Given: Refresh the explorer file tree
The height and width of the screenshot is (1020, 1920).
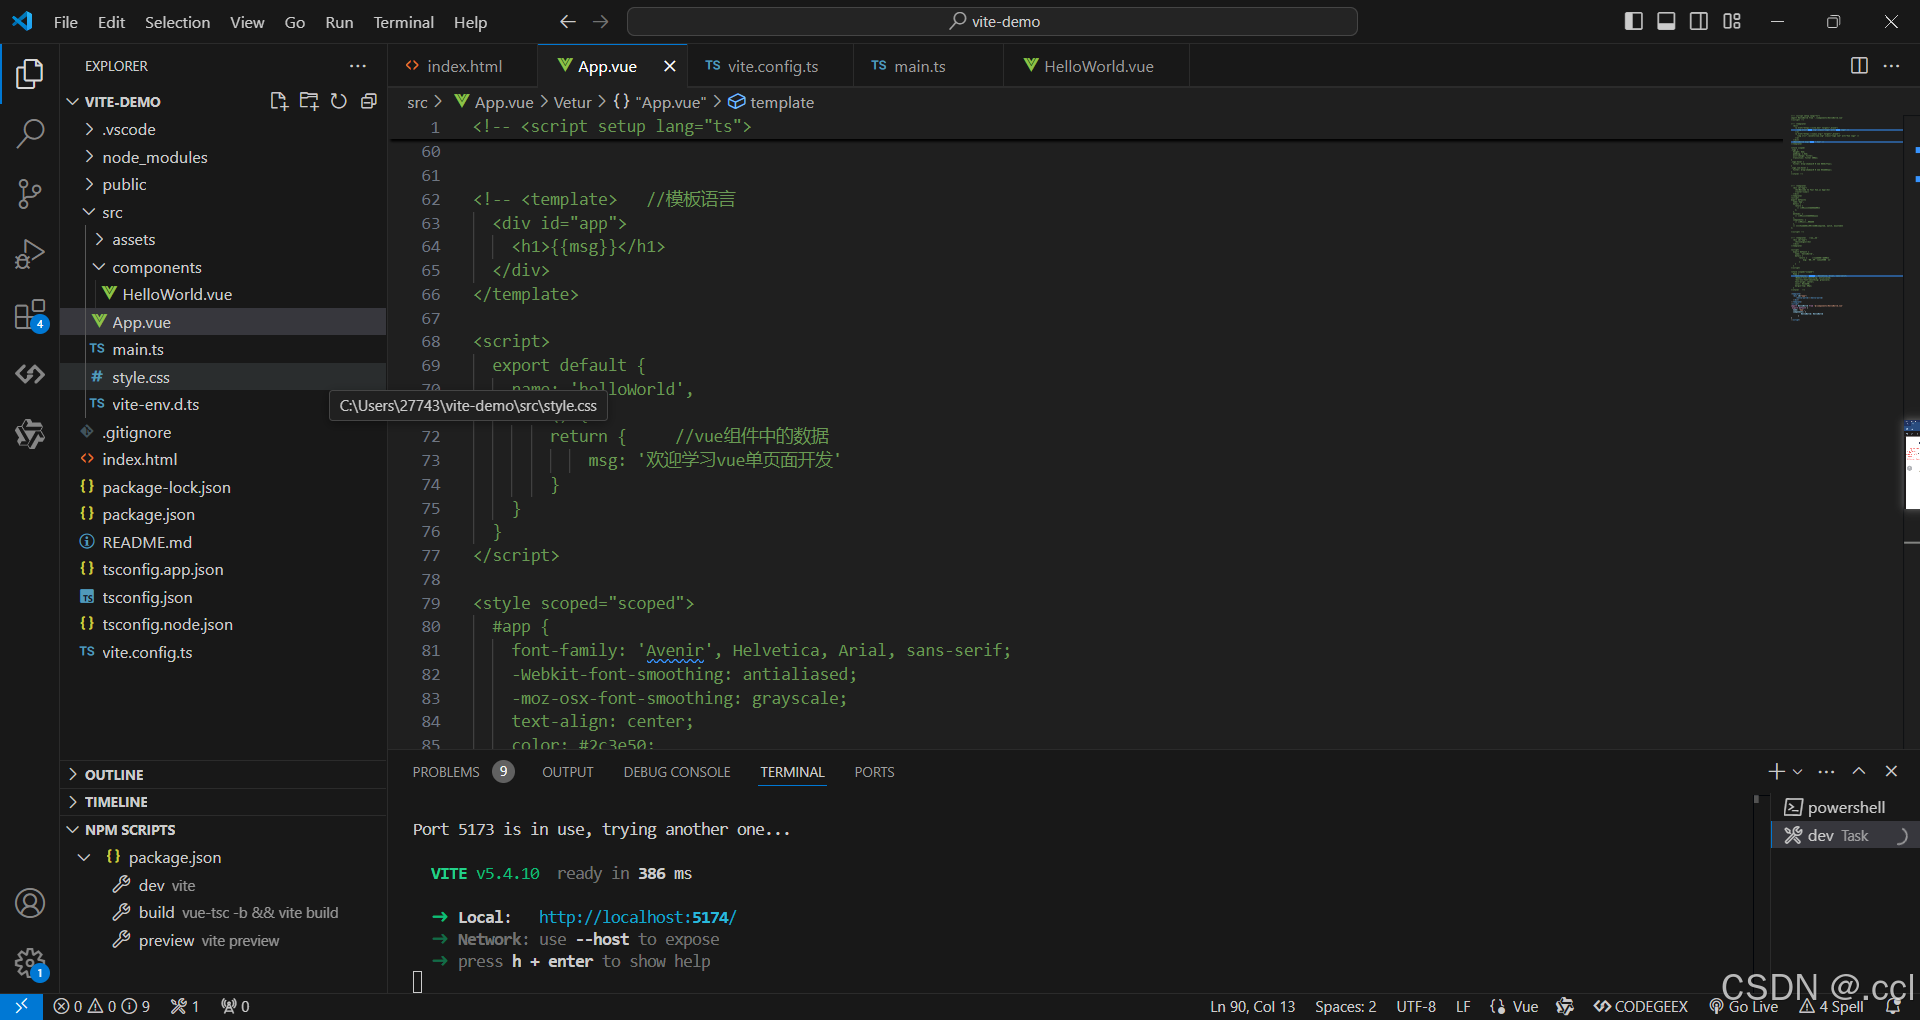Looking at the screenshot, I should coord(339,101).
